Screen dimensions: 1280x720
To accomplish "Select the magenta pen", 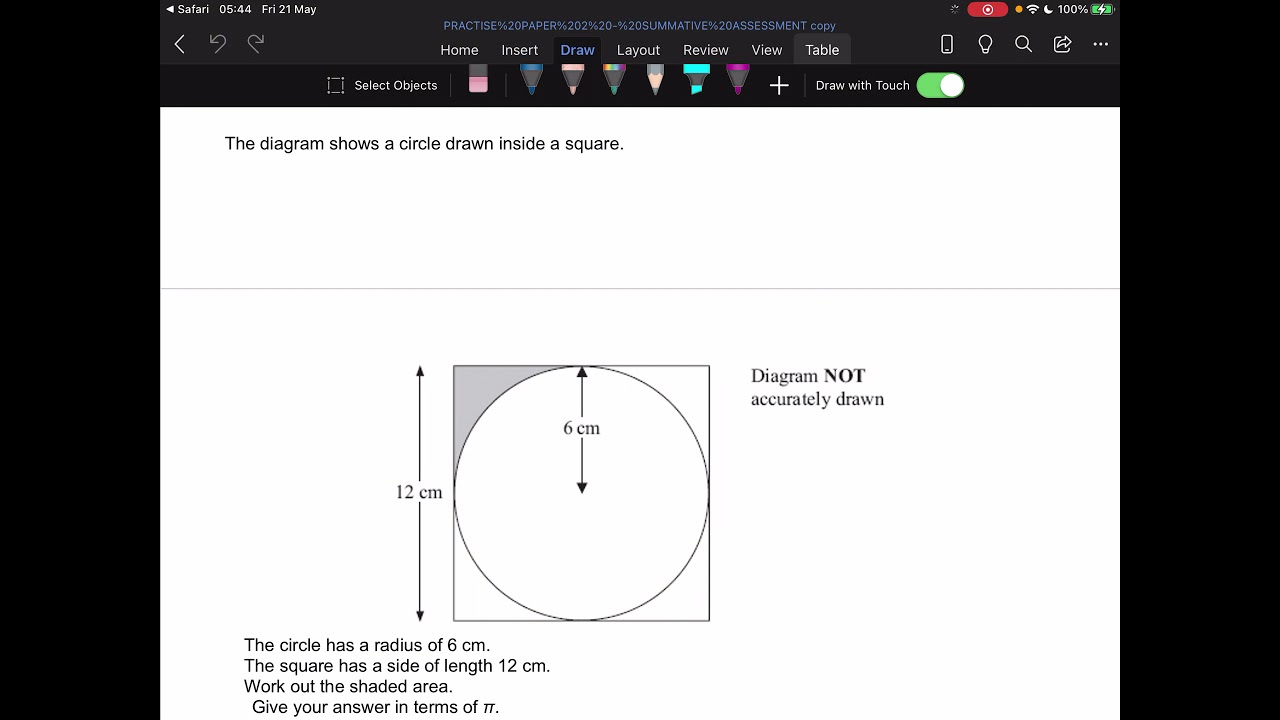I will click(738, 80).
